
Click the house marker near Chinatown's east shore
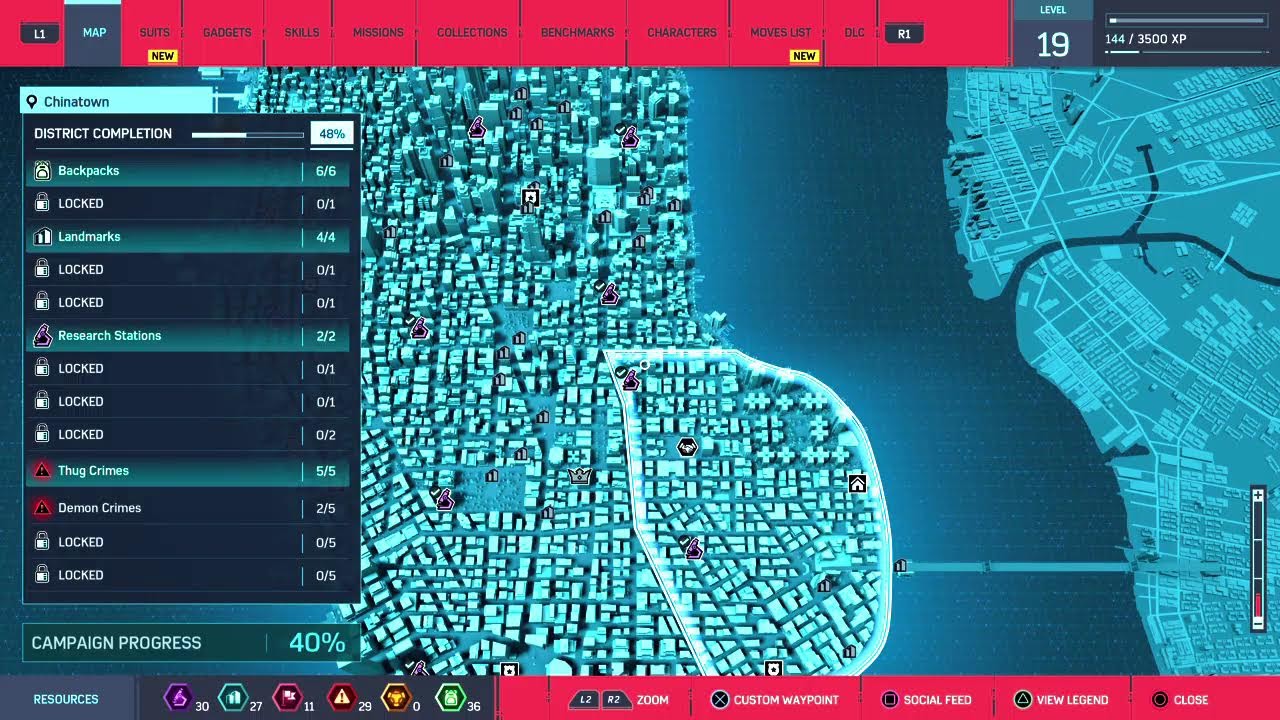click(x=857, y=484)
